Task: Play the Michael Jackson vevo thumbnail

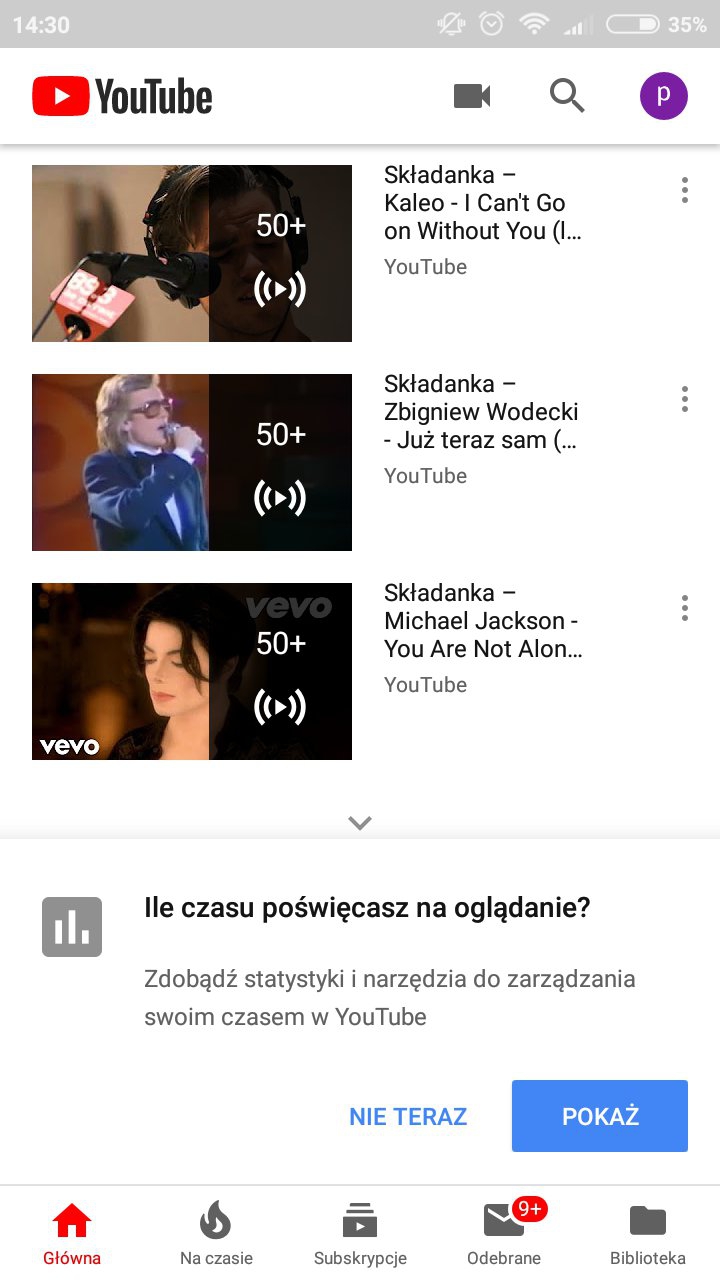Action: [x=192, y=671]
